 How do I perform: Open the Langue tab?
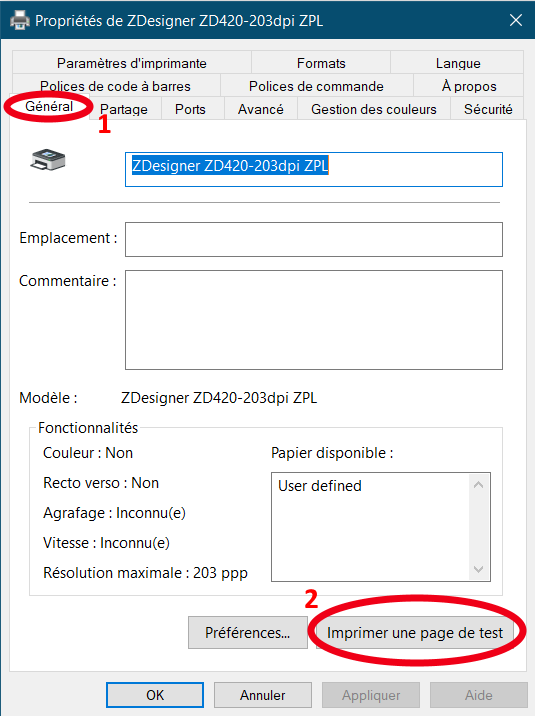[458, 63]
